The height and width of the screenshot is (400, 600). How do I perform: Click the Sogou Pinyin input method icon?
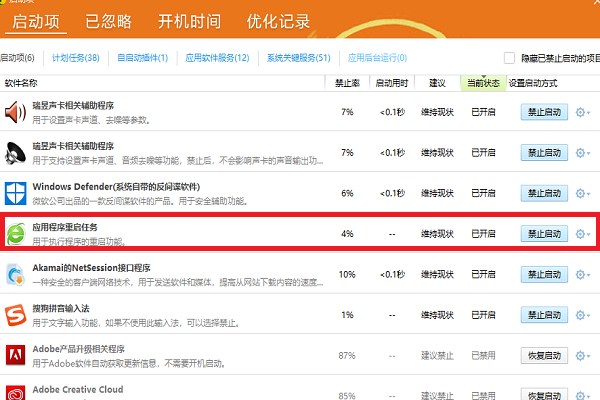tap(18, 314)
